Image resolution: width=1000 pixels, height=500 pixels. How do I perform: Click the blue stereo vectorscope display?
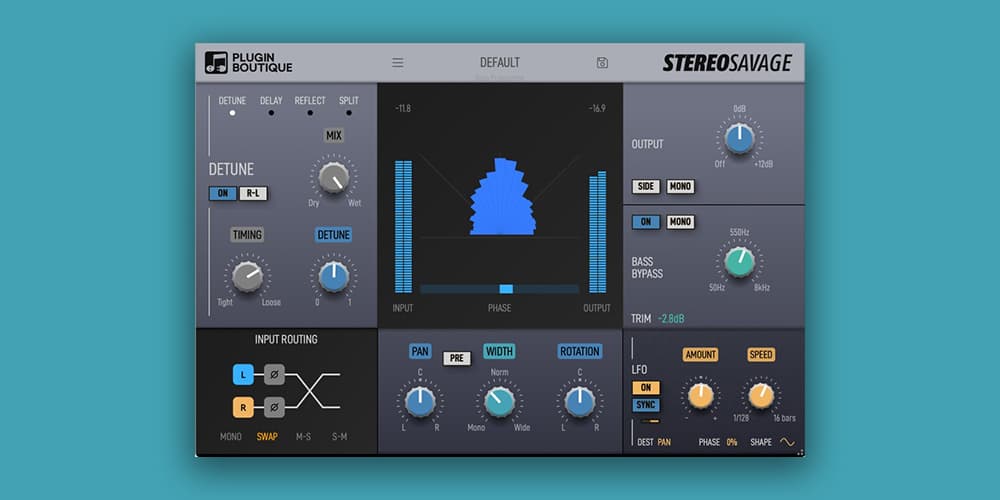pos(503,196)
